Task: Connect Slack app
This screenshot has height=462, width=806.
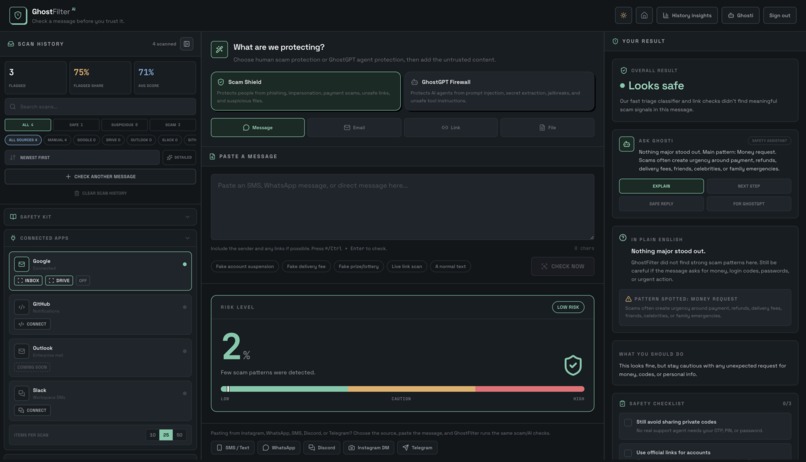Action: [32, 410]
